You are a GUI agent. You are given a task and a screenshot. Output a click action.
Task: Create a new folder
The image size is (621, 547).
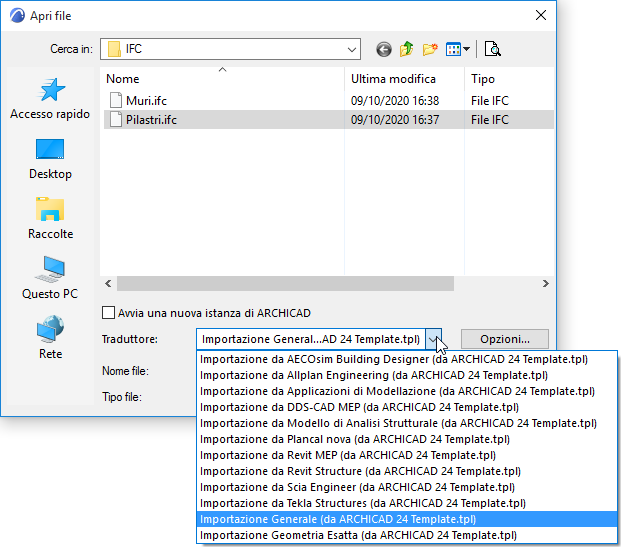430,50
